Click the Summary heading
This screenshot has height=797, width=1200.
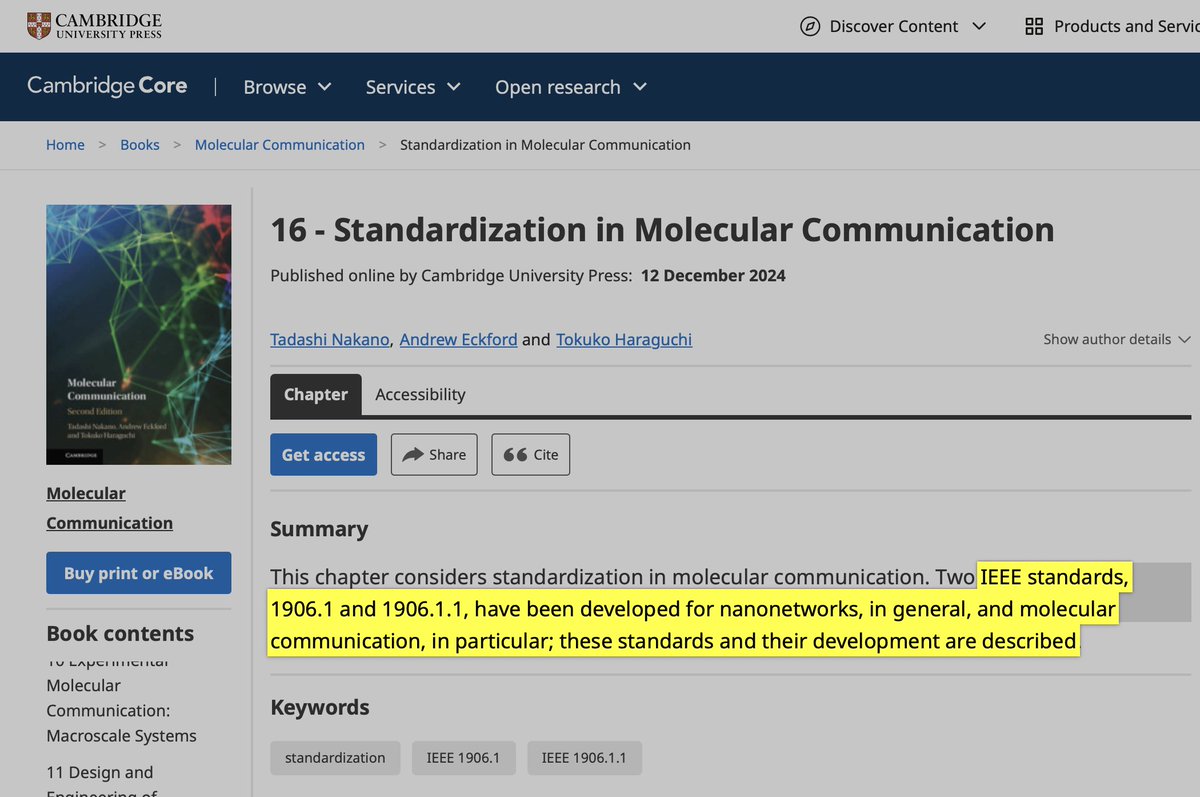pos(319,529)
